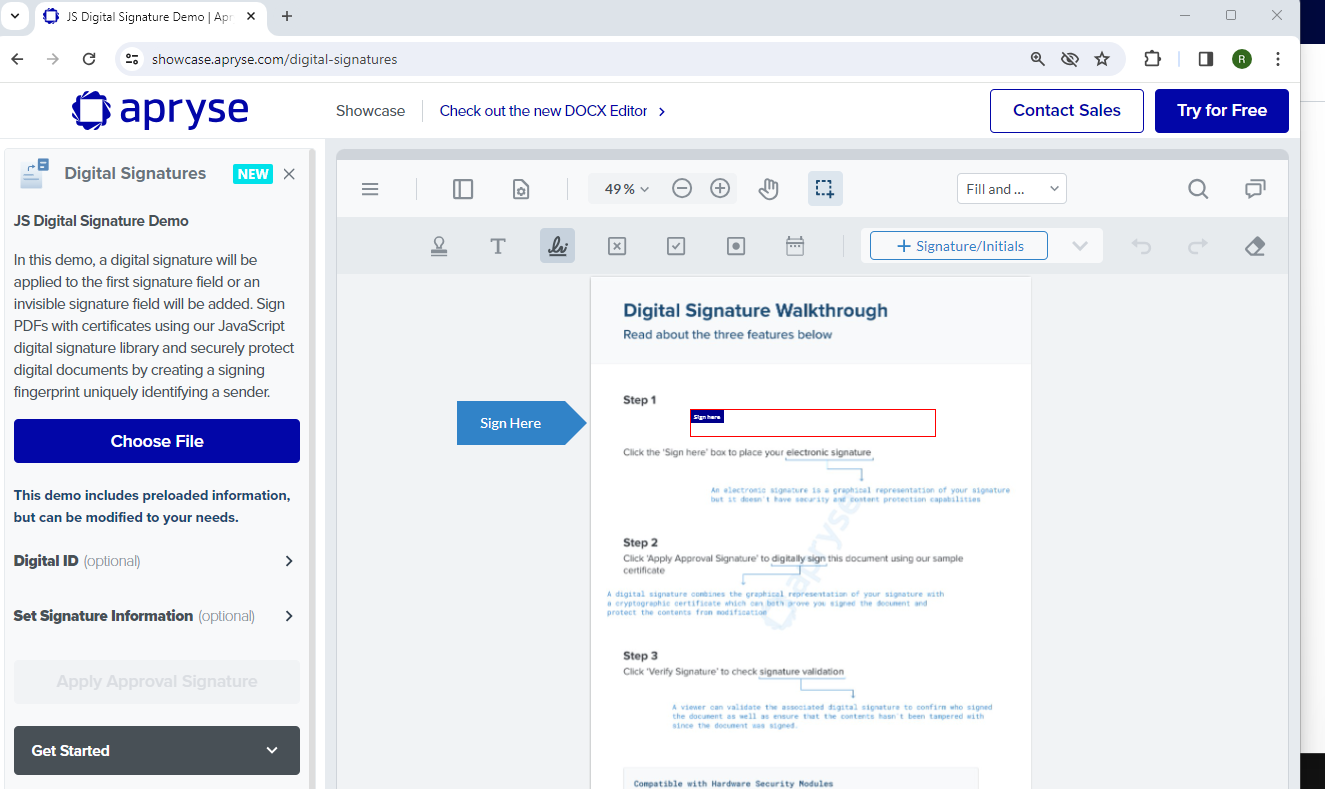Go back in browser history
Screen dimensions: 1325x789
pyautogui.click(x=17, y=59)
